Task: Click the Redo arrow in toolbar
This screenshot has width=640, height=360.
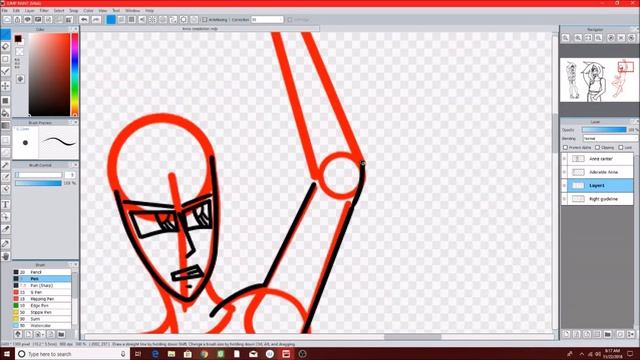Action: click(x=96, y=20)
